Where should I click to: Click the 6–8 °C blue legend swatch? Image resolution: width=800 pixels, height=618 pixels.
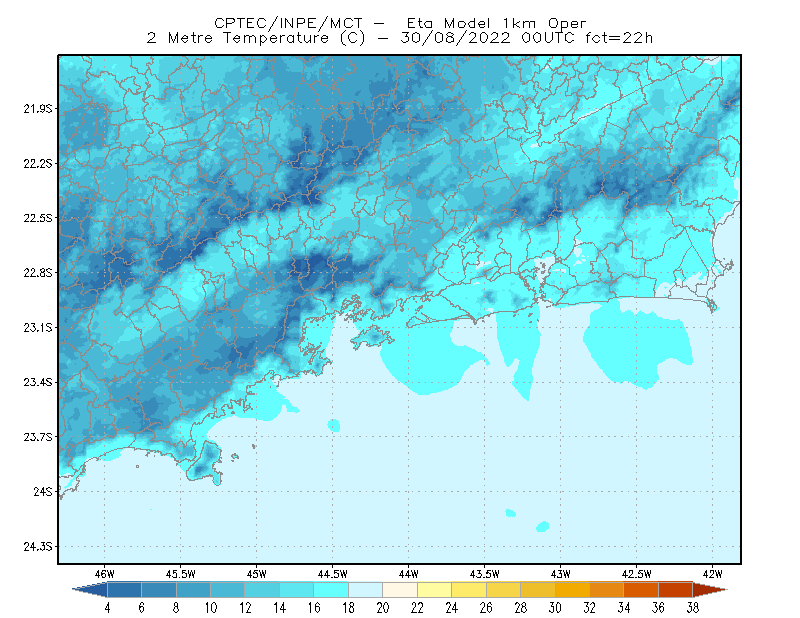pyautogui.click(x=159, y=590)
